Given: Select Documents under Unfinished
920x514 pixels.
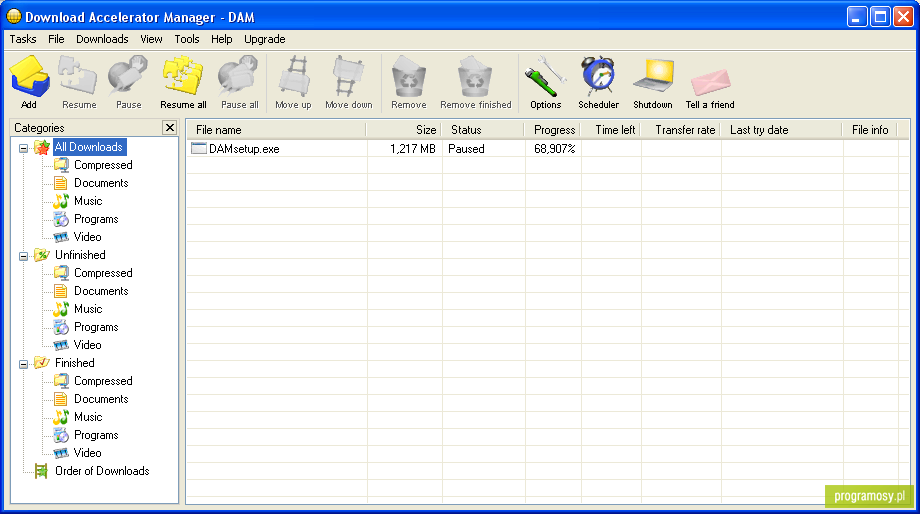Looking at the screenshot, I should tap(101, 291).
